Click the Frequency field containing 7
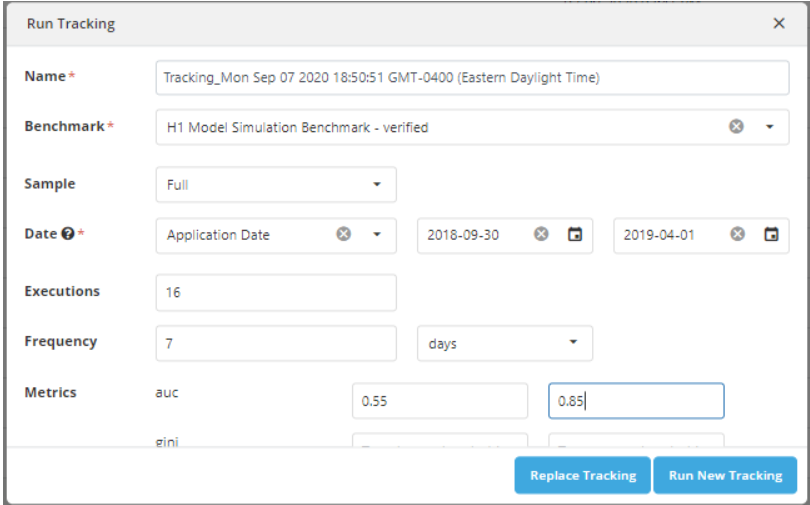The height and width of the screenshot is (505, 810). [x=275, y=343]
